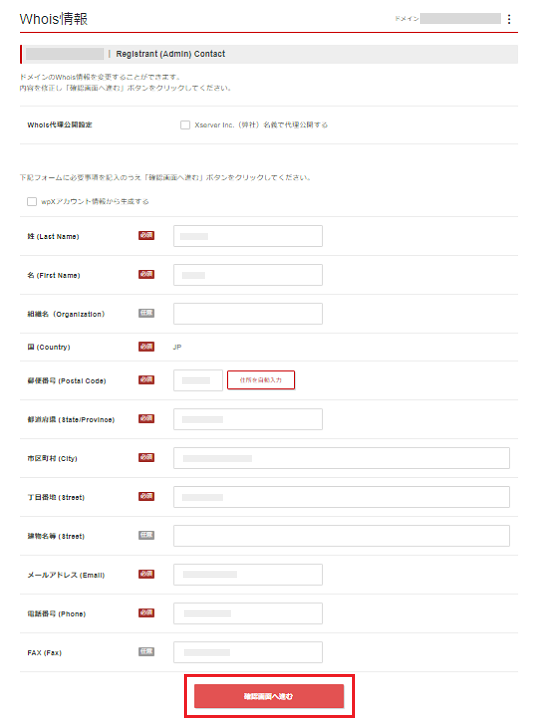Click the red-outlined auto-fill address button
The image size is (550, 727).
point(261,380)
